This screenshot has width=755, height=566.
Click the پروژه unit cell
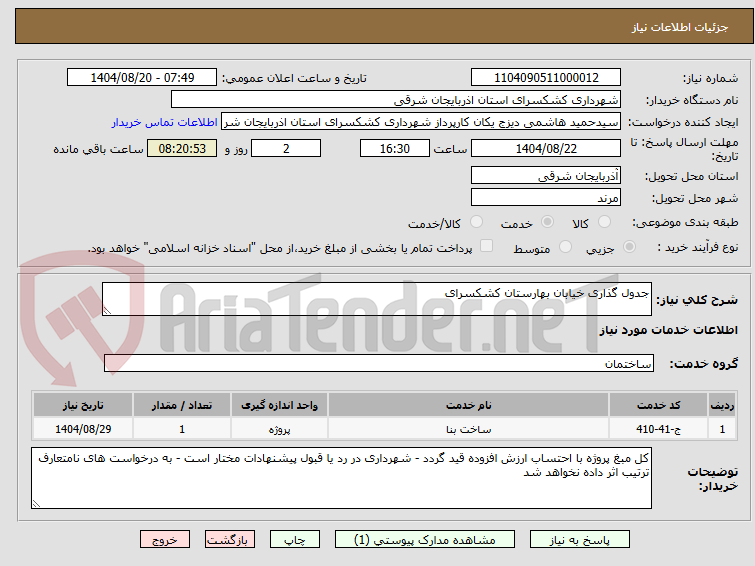280,429
